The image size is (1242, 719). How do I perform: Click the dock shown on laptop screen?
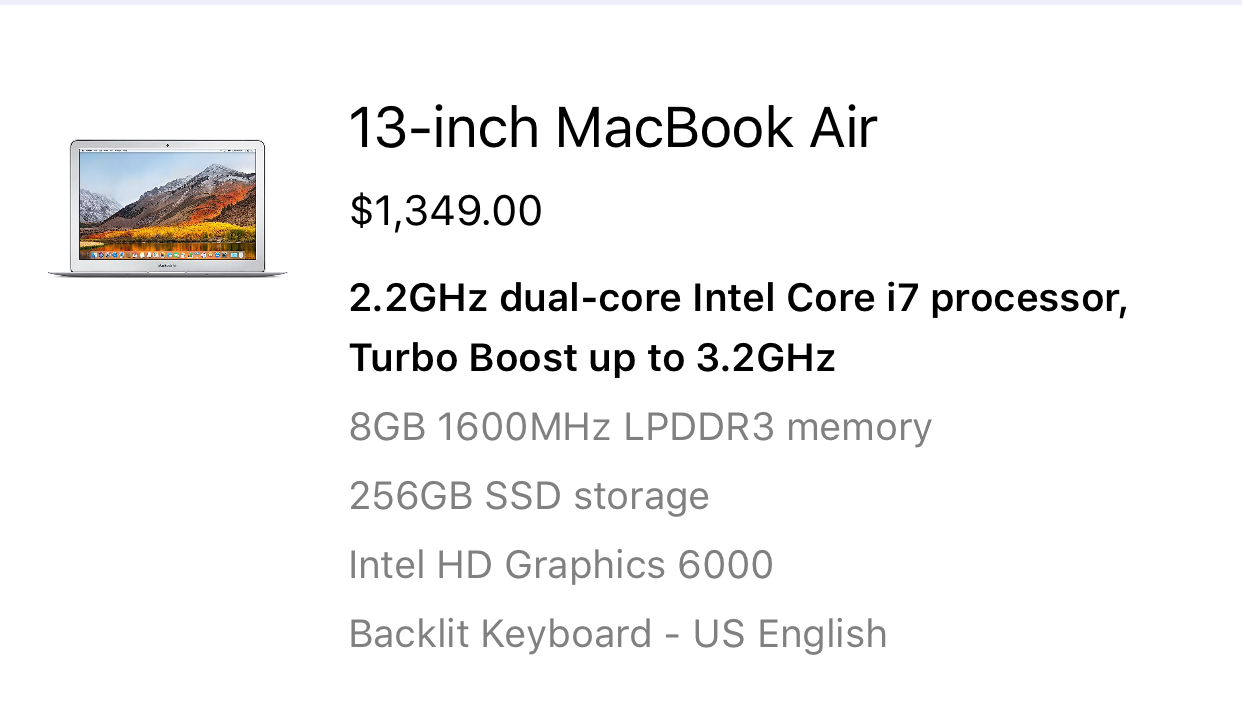point(167,255)
